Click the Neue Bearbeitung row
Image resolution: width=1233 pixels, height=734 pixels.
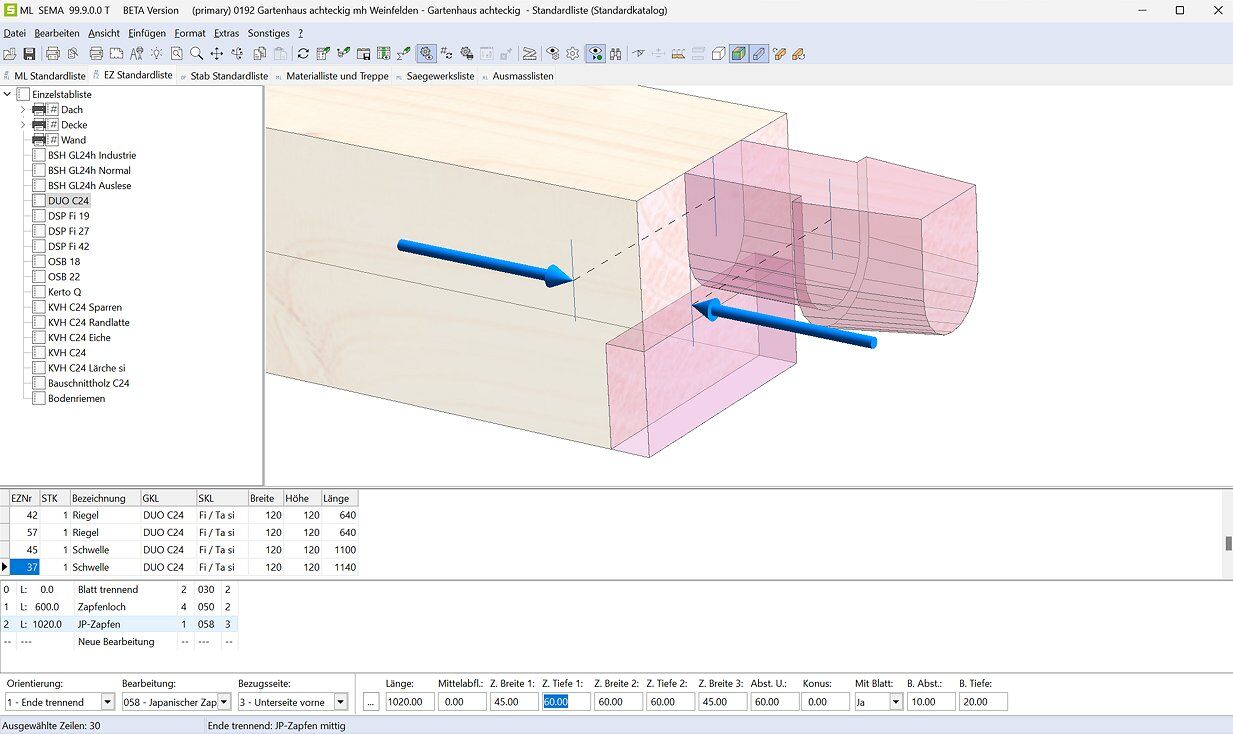[x=119, y=641]
